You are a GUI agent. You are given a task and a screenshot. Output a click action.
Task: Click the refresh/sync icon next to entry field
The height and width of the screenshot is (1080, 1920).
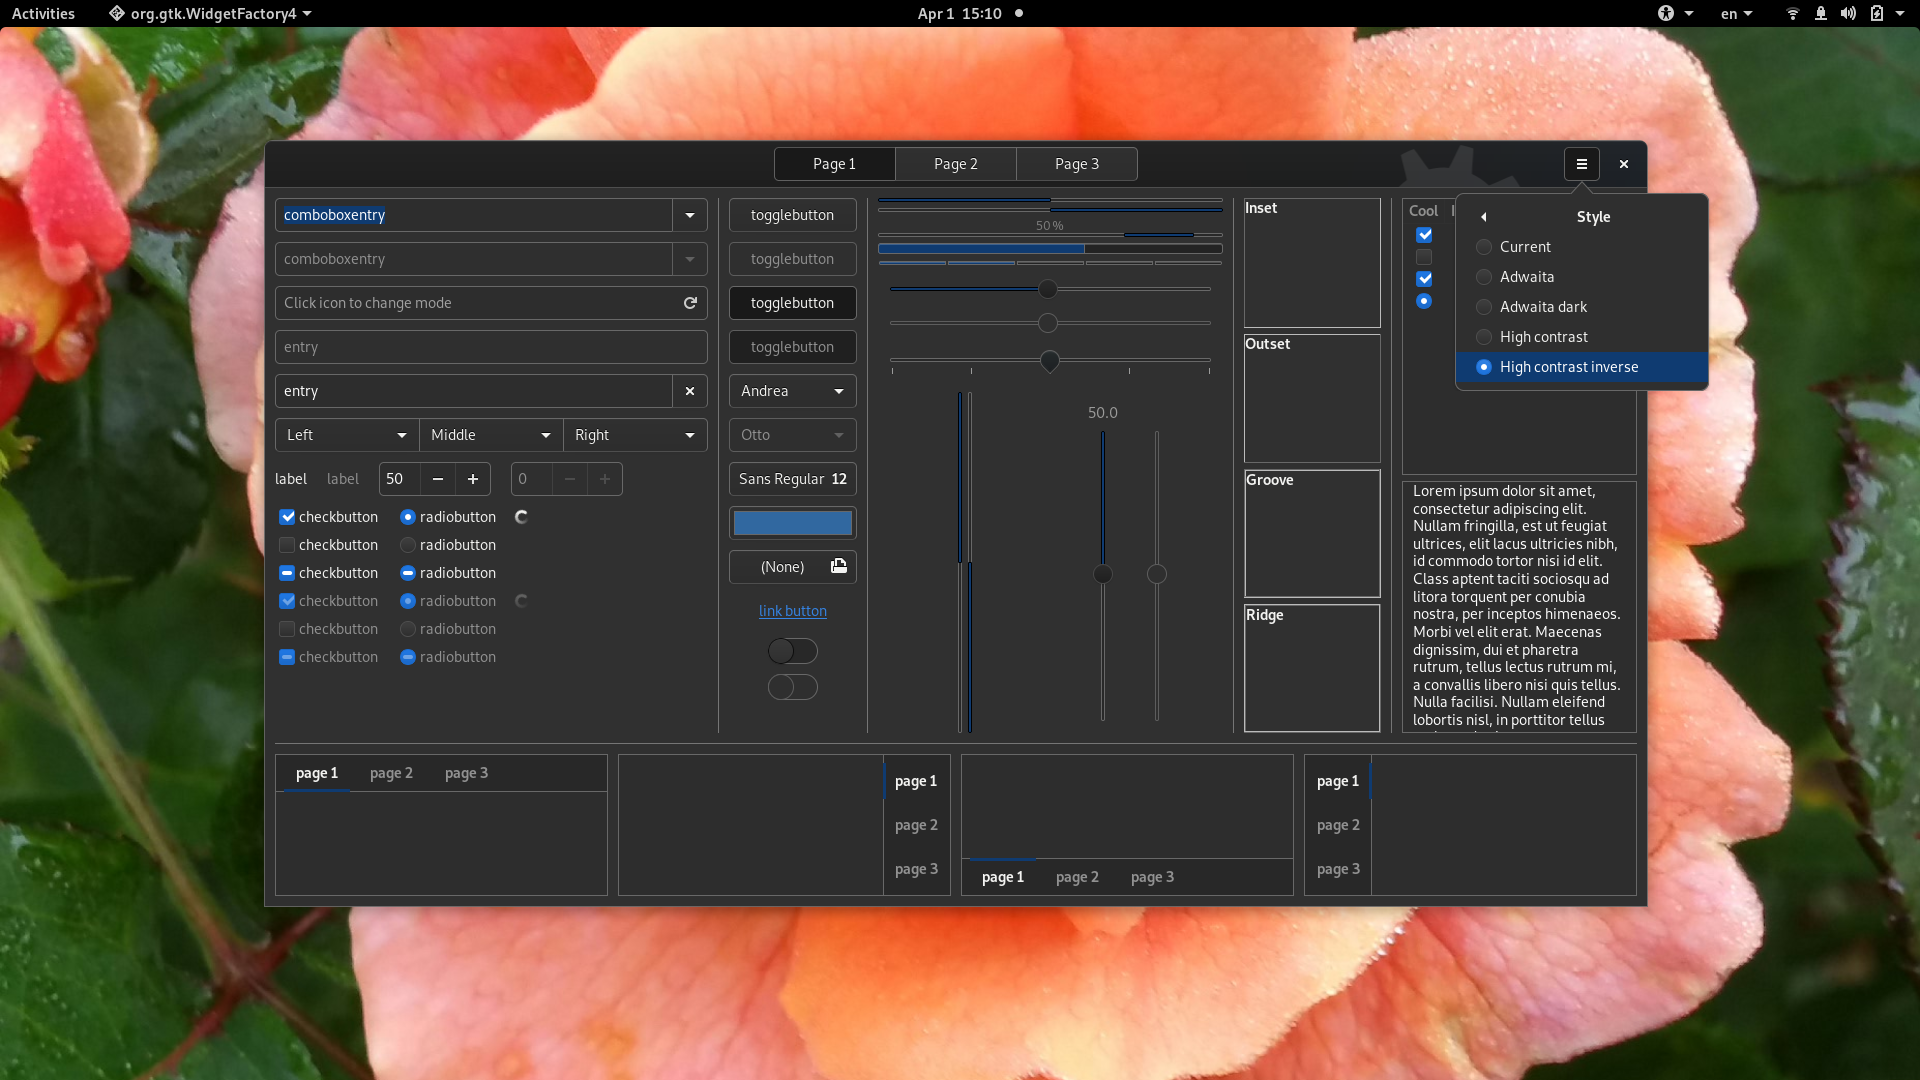690,302
